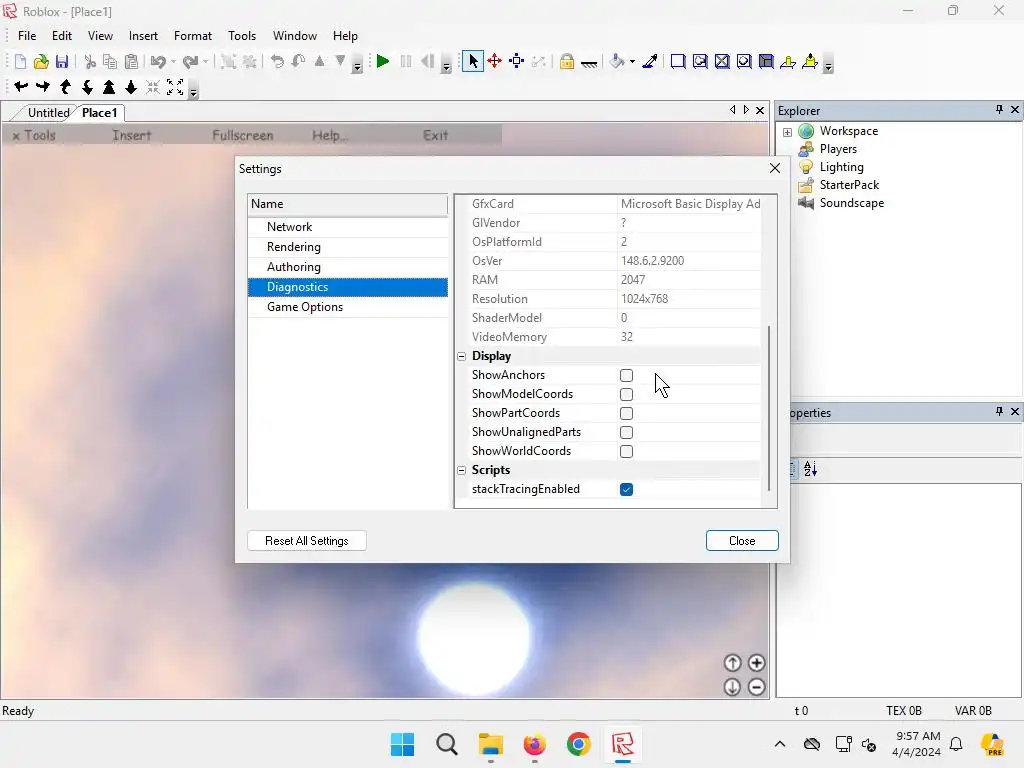Viewport: 1024px width, 768px height.
Task: Select the blue Resize tool
Action: pos(517,61)
